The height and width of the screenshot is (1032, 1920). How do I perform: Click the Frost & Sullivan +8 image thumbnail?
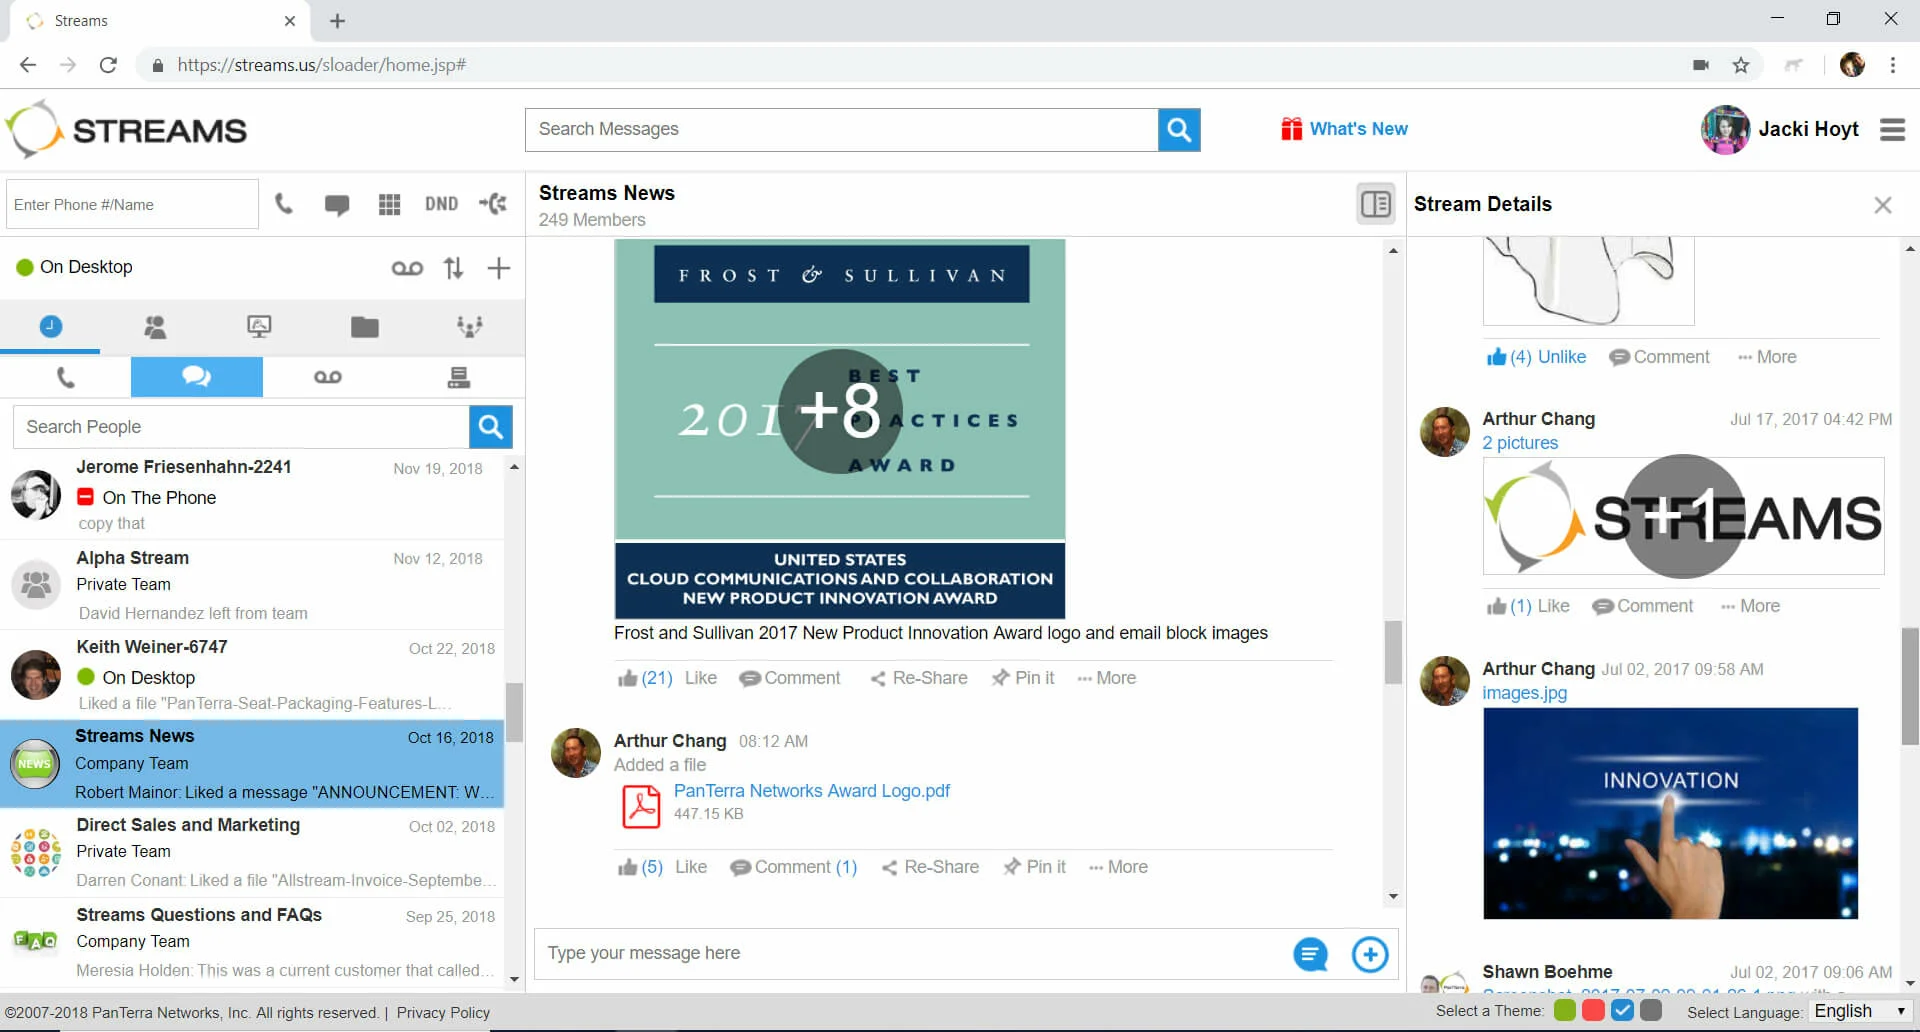click(840, 428)
